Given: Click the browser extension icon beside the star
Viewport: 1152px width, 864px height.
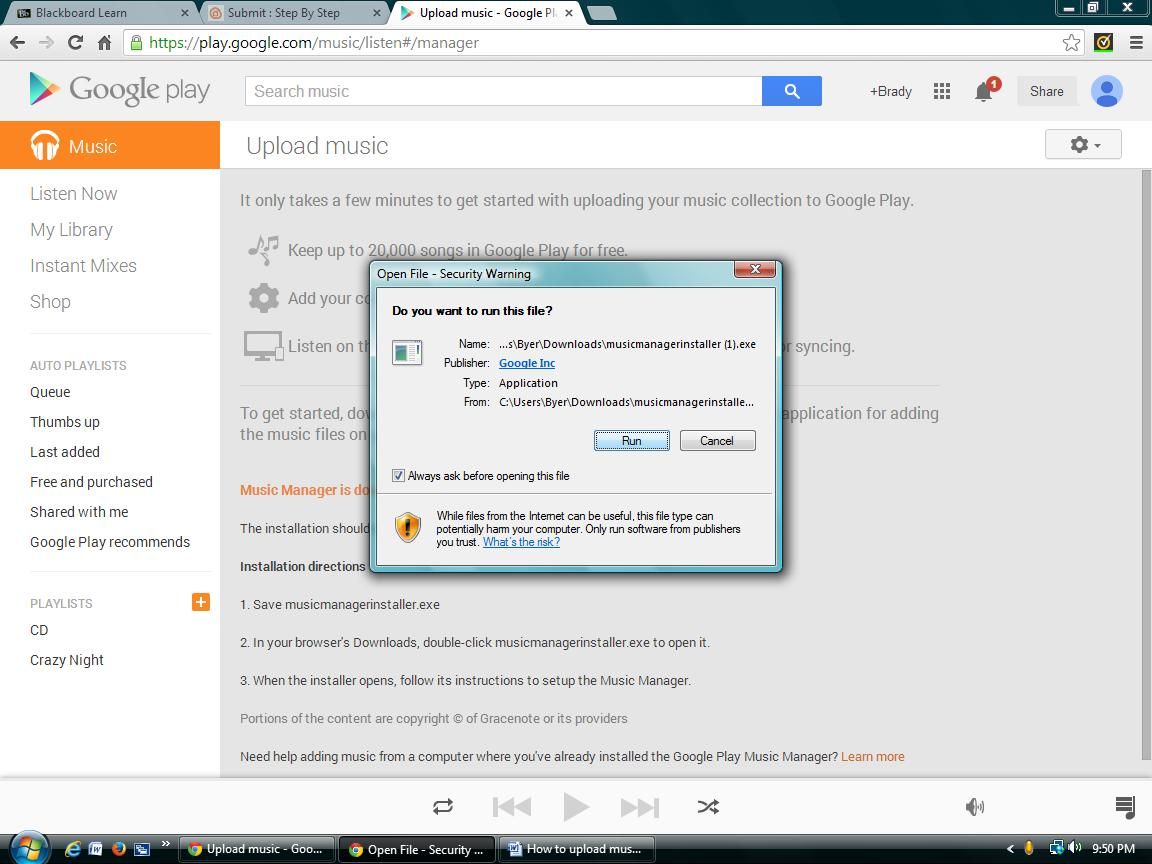Looking at the screenshot, I should 1103,43.
